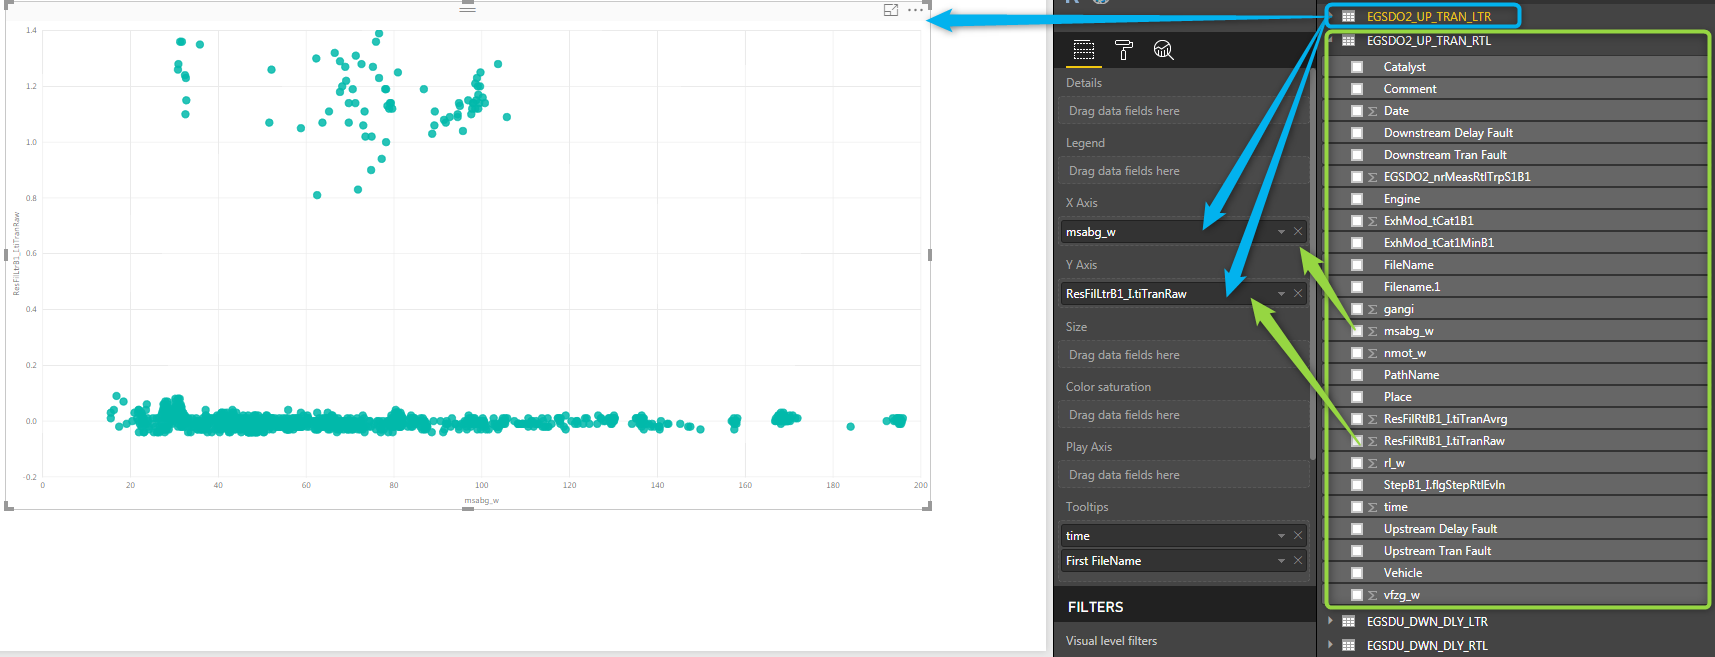The image size is (1715, 657).
Task: Check the gangi field checkbox
Action: click(1357, 309)
